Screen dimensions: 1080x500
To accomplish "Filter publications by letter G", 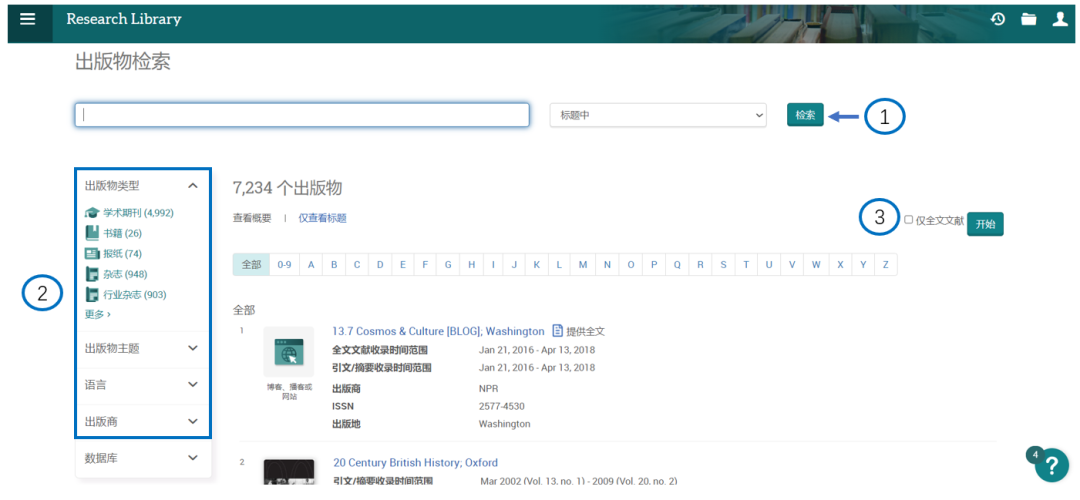I will 448,264.
